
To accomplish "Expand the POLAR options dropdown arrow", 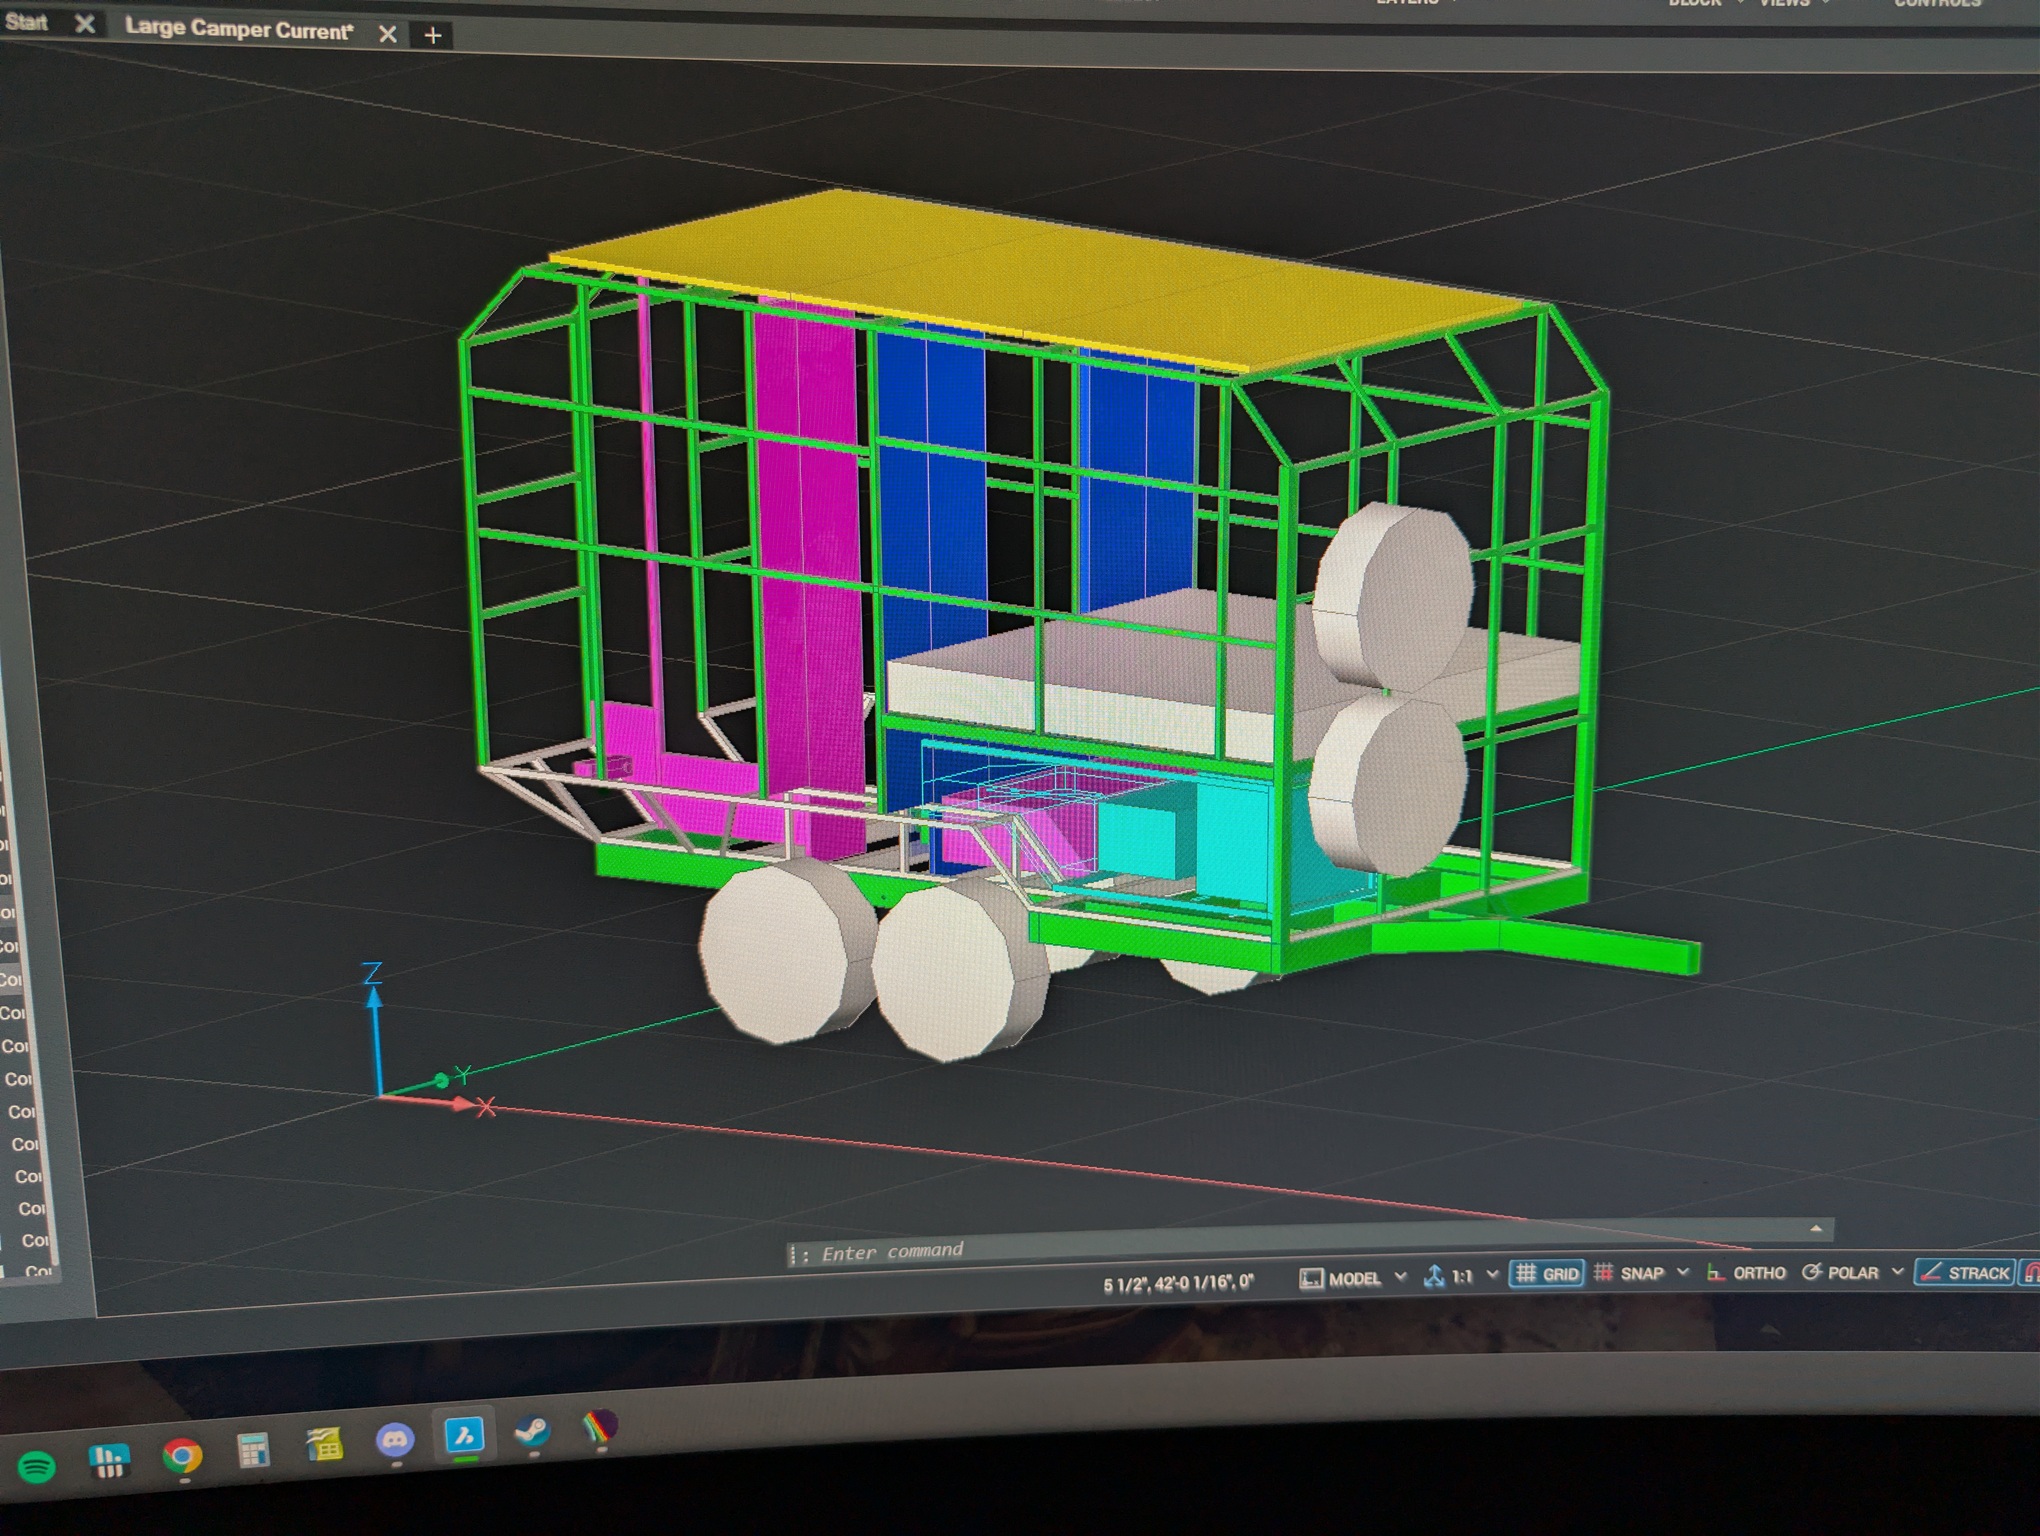I will [1897, 1271].
